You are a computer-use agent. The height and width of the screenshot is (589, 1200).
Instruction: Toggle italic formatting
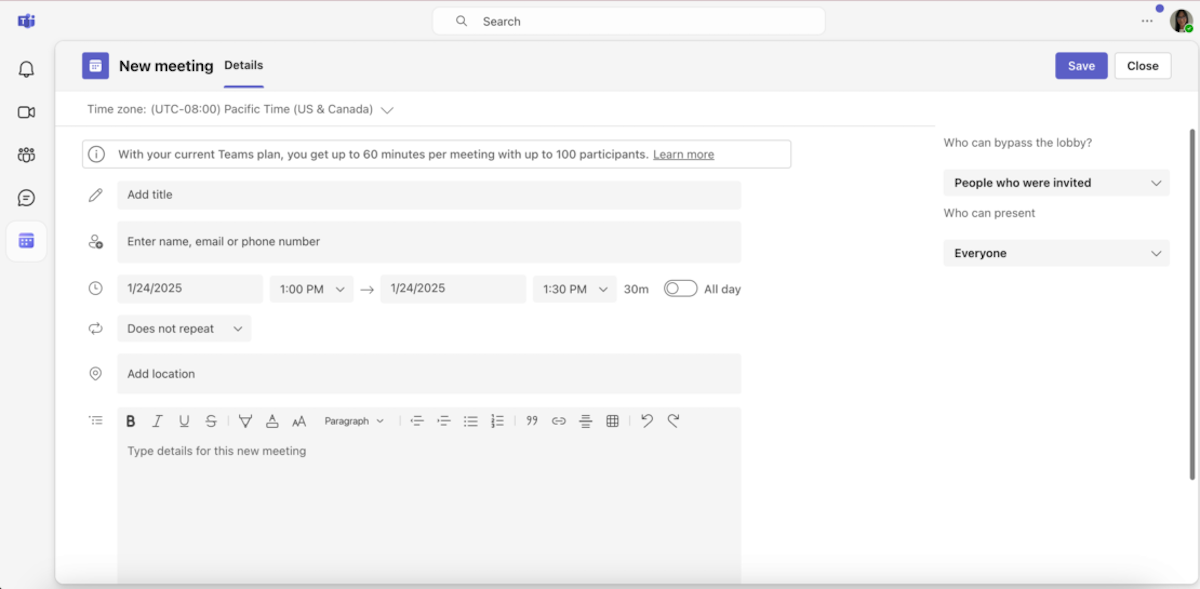[x=157, y=420]
